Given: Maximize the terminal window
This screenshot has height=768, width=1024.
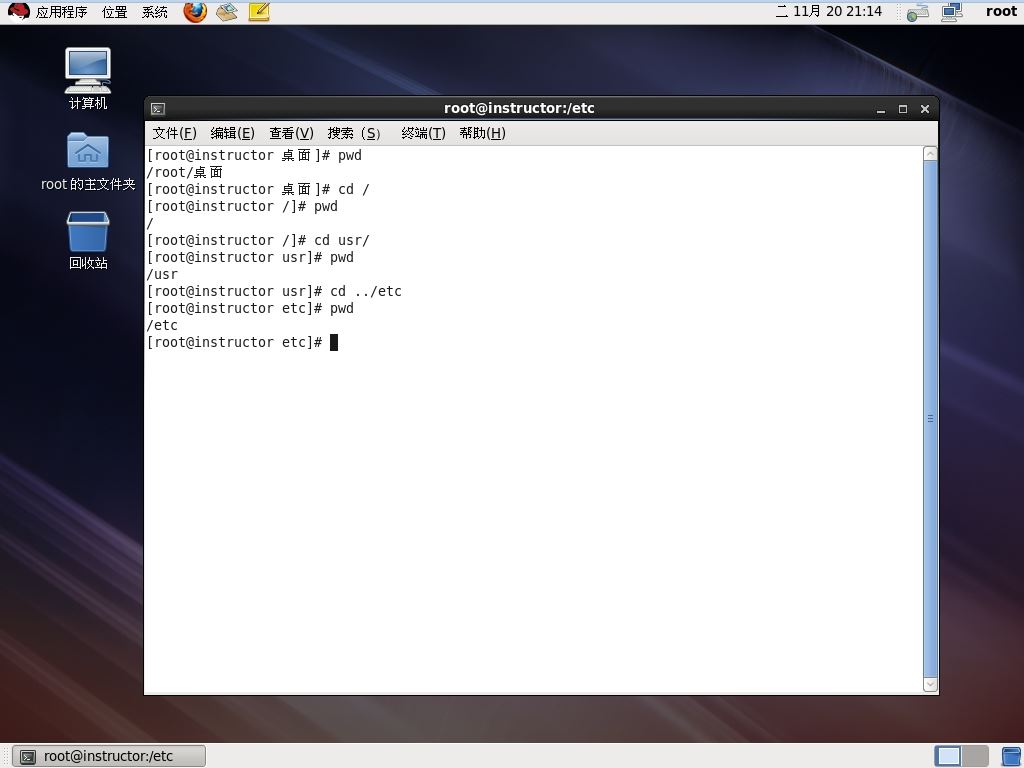Looking at the screenshot, I should [x=903, y=109].
